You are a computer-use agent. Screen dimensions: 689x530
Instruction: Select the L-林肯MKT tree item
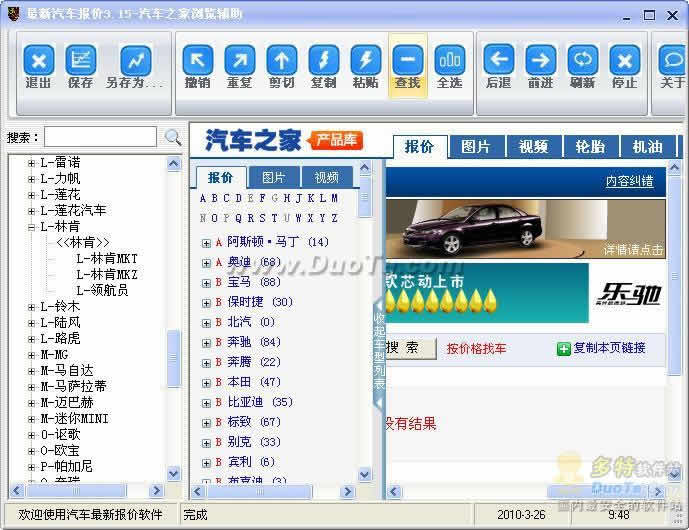pyautogui.click(x=107, y=258)
